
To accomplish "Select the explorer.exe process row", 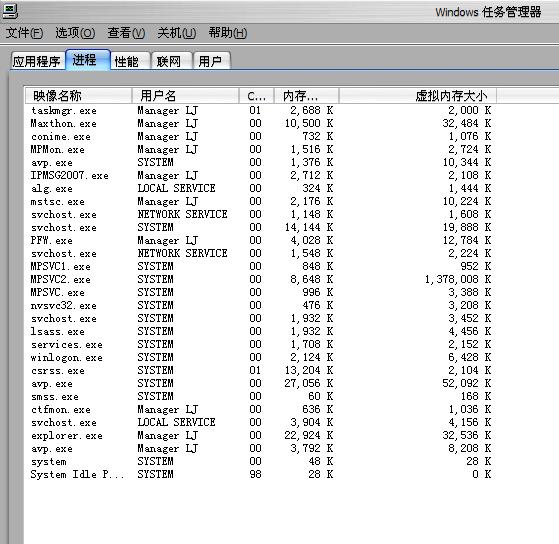I will click(260, 435).
